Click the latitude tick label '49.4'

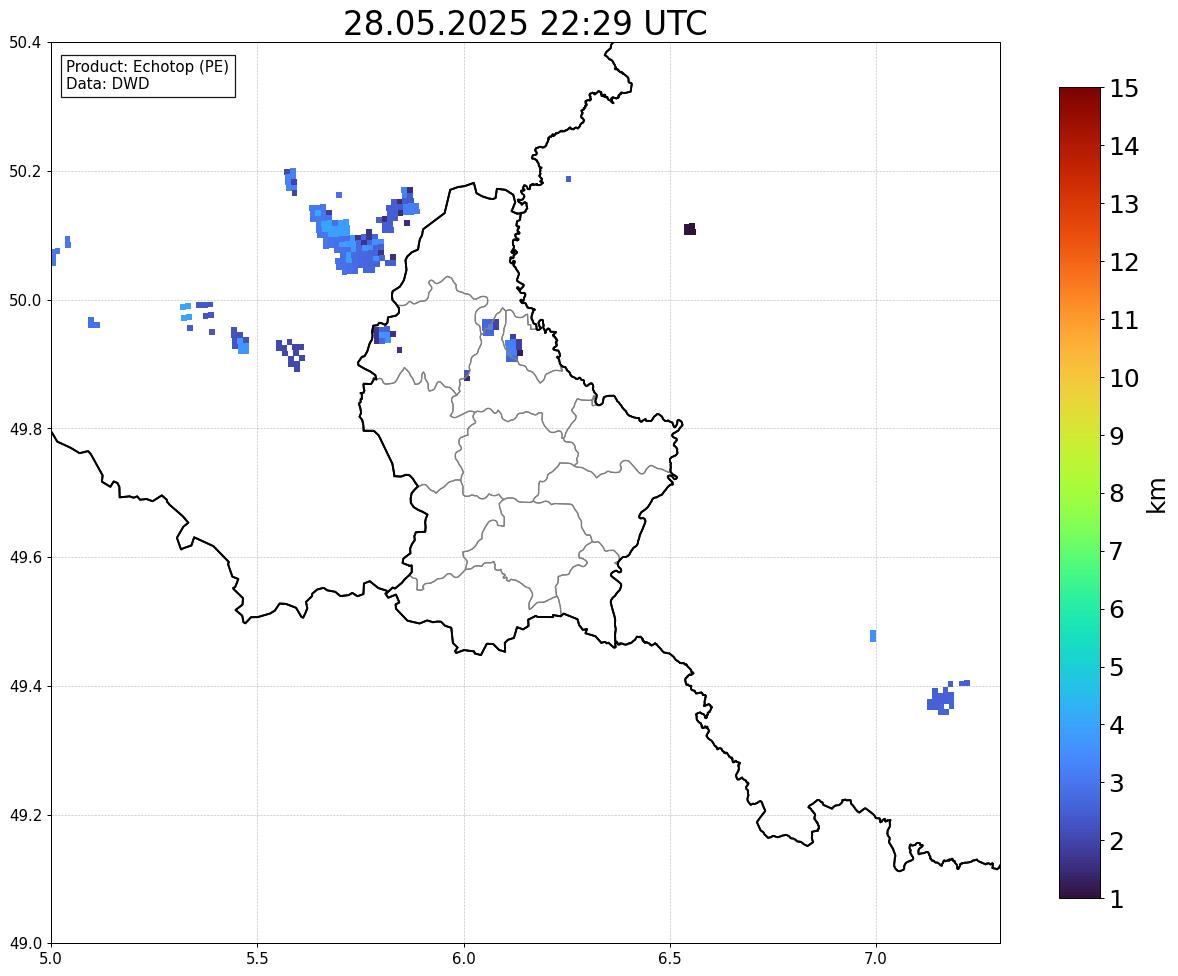coord(25,686)
